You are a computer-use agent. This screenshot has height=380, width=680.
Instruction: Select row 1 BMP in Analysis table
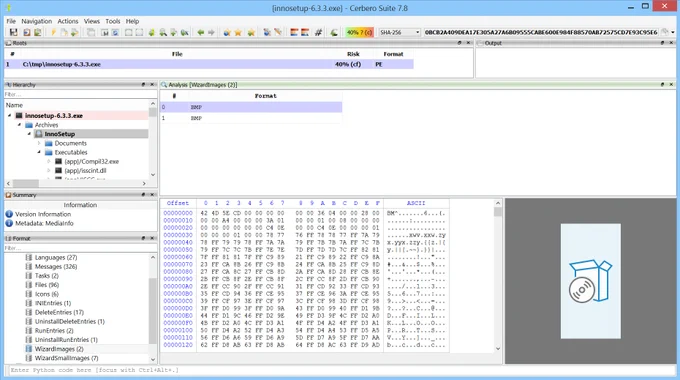pos(251,118)
